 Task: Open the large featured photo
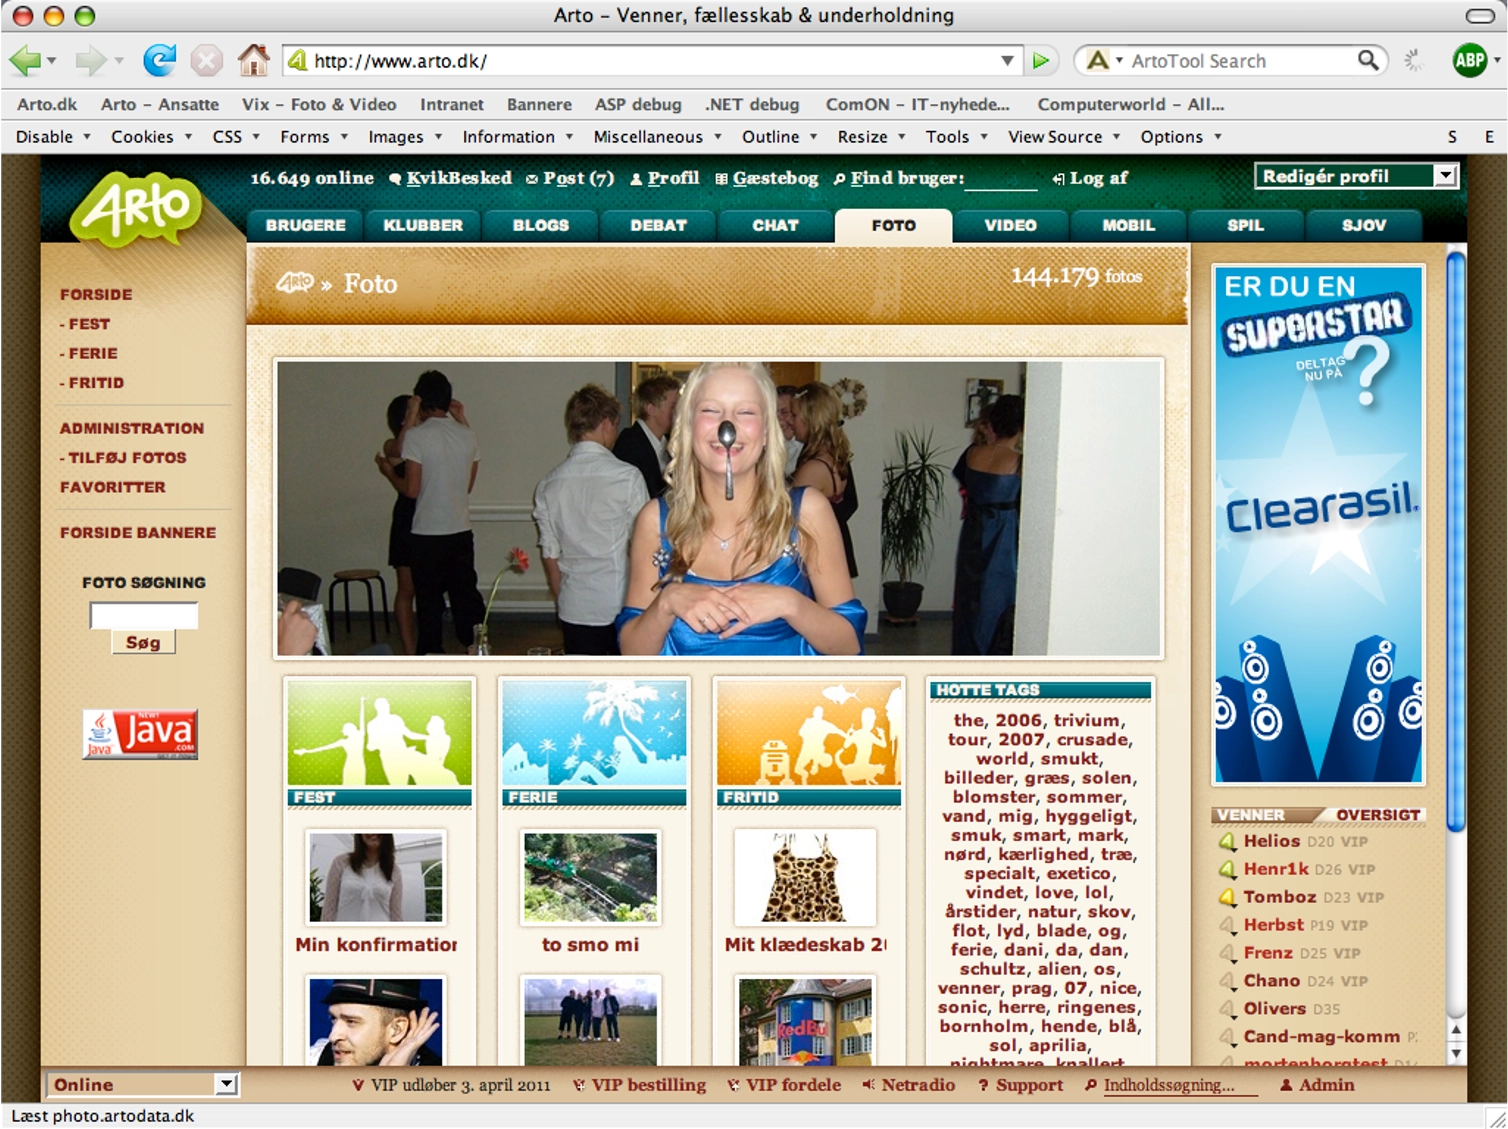click(719, 508)
